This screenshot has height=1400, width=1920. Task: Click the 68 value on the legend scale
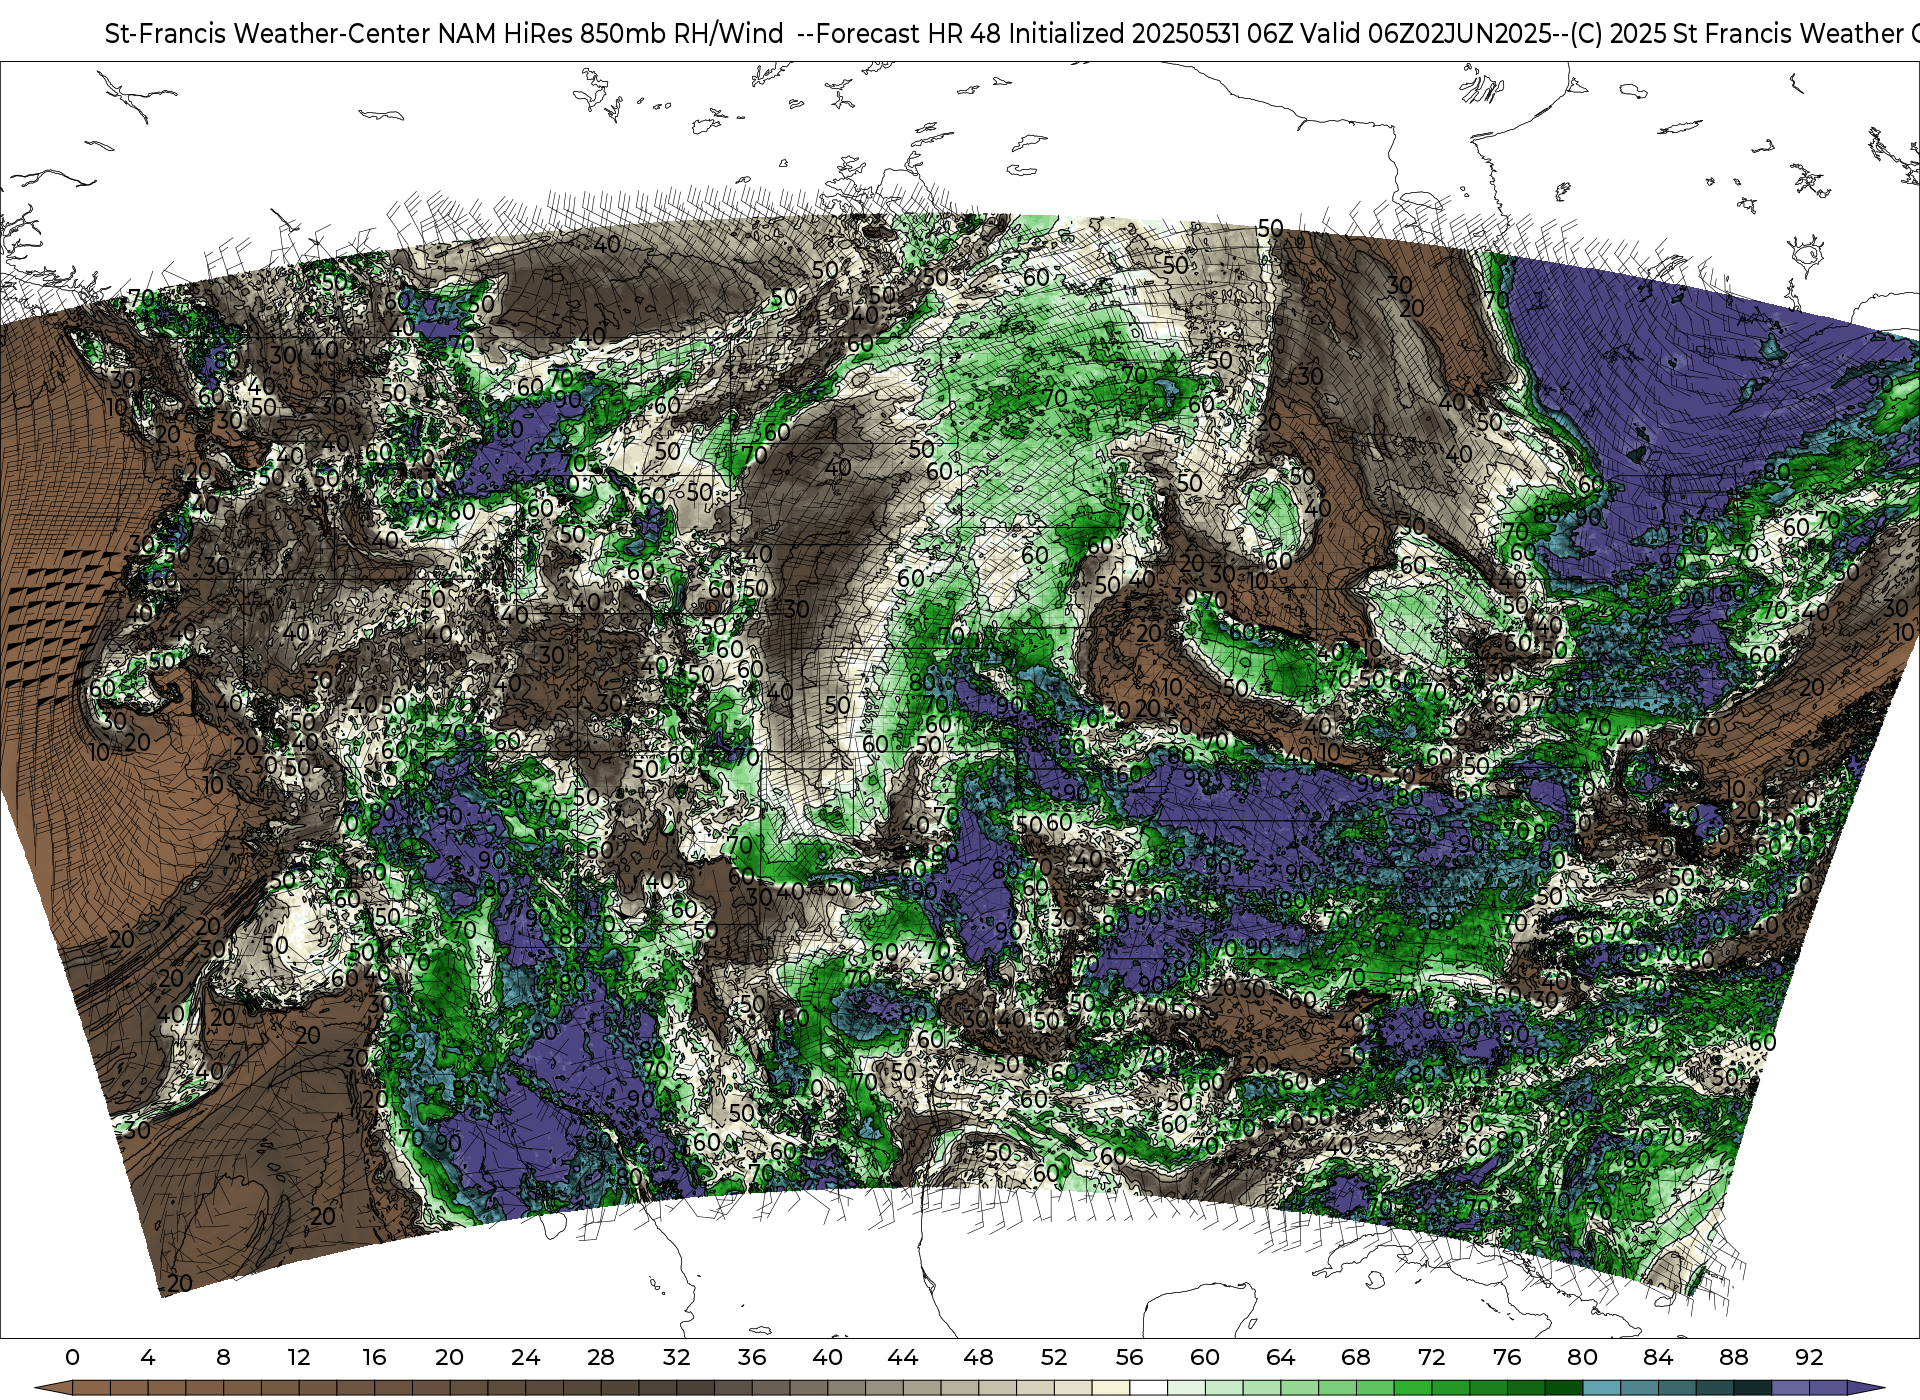[x=1356, y=1358]
